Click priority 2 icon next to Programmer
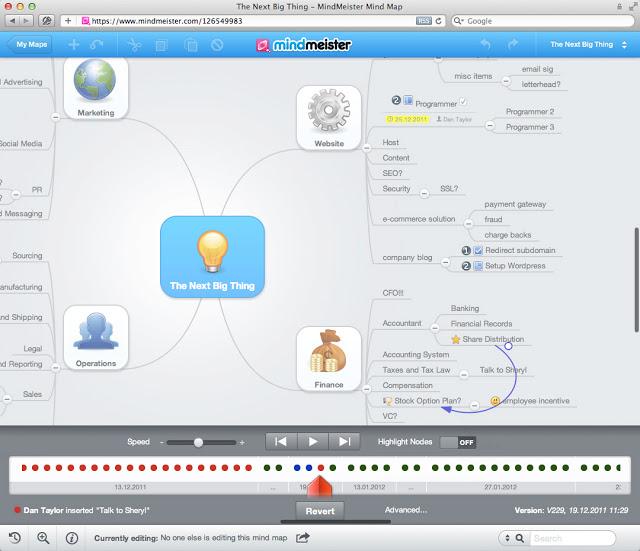The image size is (640, 551). tap(396, 100)
